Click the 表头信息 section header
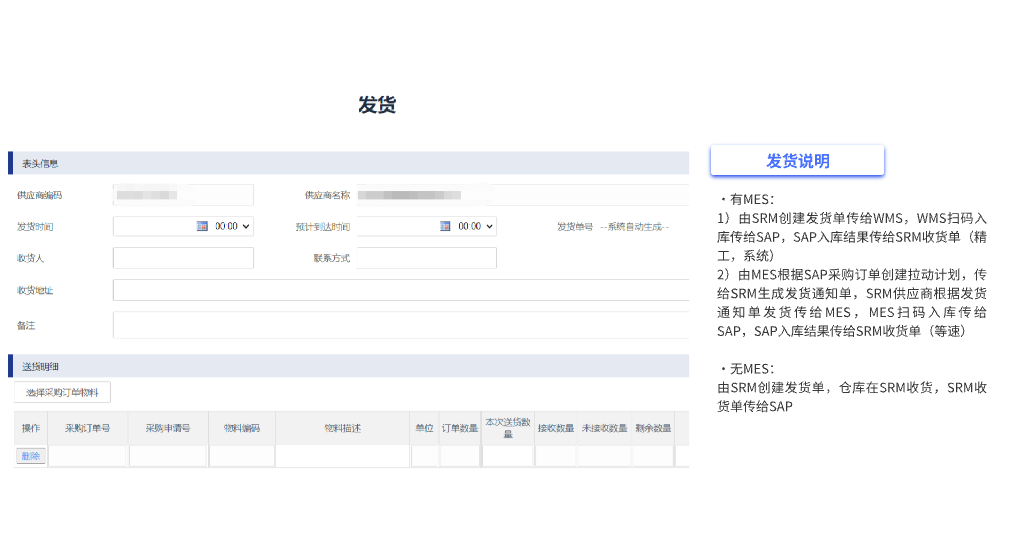The image size is (1021, 560). 41,164
